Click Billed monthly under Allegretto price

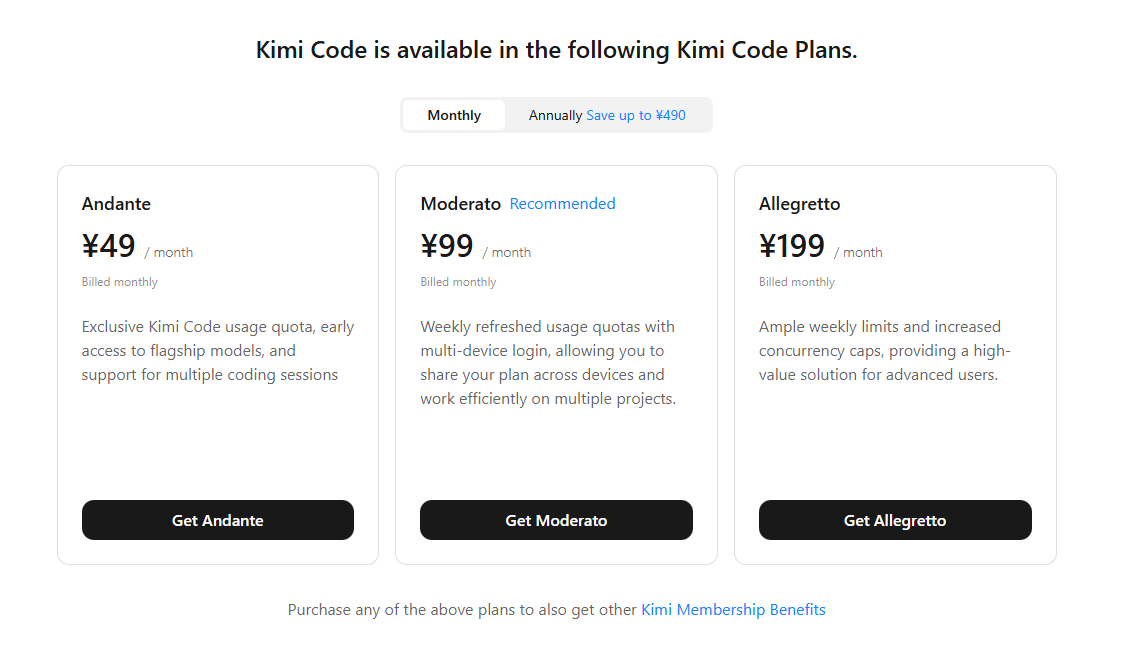[x=797, y=282]
